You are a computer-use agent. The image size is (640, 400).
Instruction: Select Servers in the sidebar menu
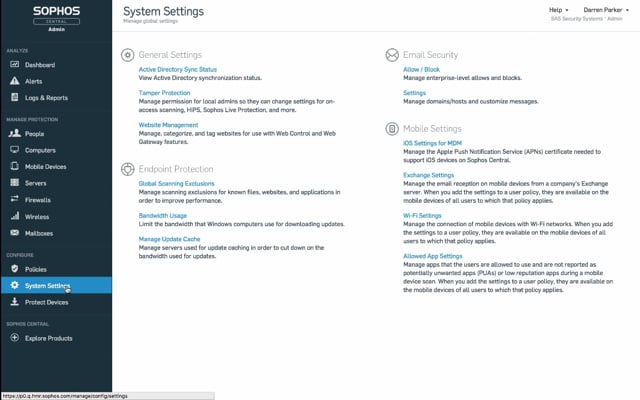point(36,183)
